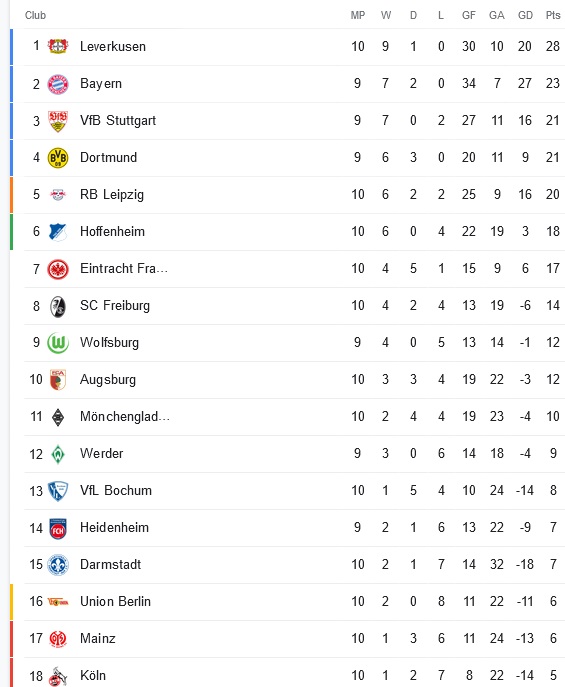The image size is (565, 687).
Task: Click the Werder Bremen green logo
Action: (58, 454)
